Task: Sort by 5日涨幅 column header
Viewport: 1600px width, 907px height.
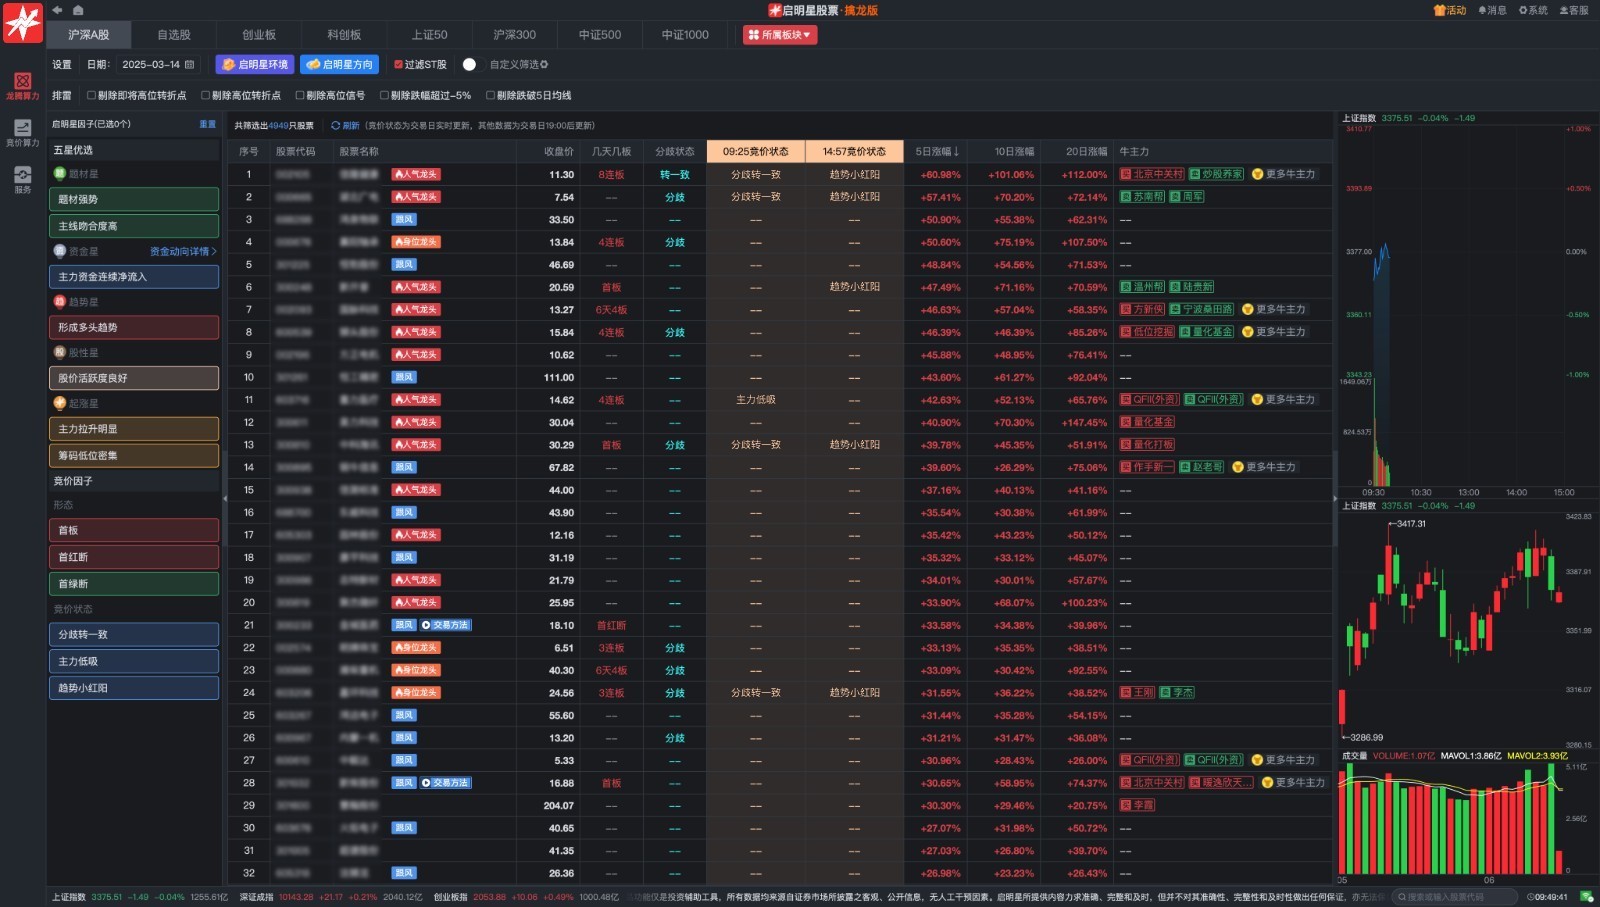Action: pyautogui.click(x=937, y=152)
